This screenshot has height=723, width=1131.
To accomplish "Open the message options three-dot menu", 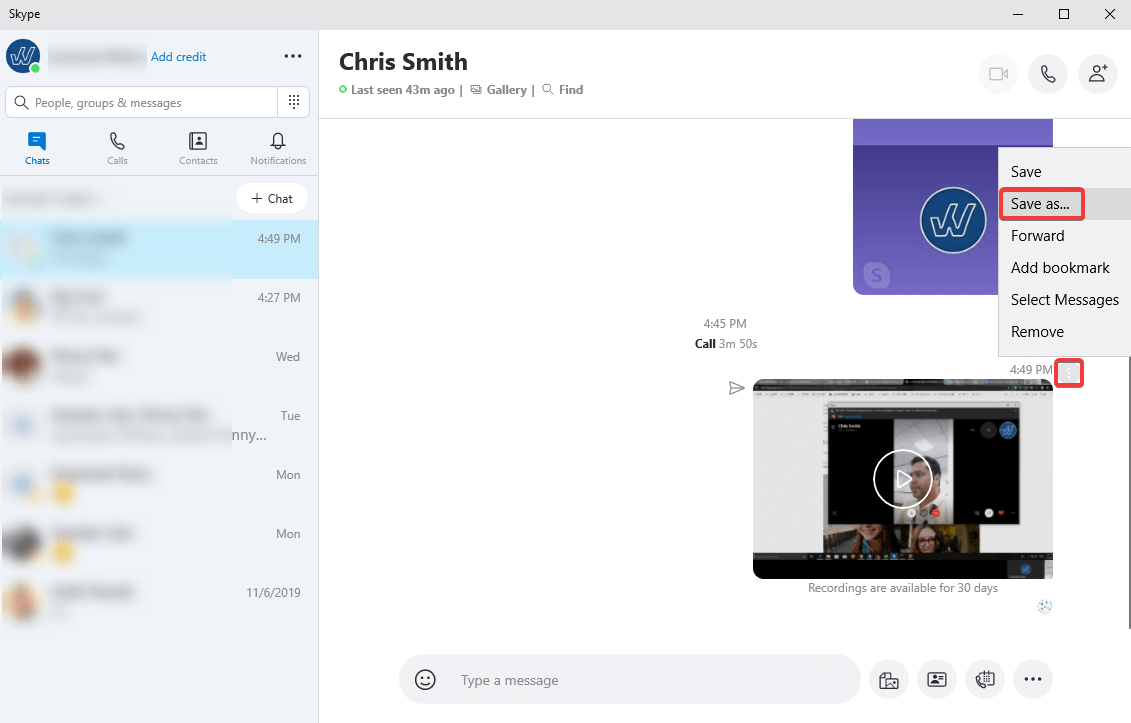I will 1069,373.
